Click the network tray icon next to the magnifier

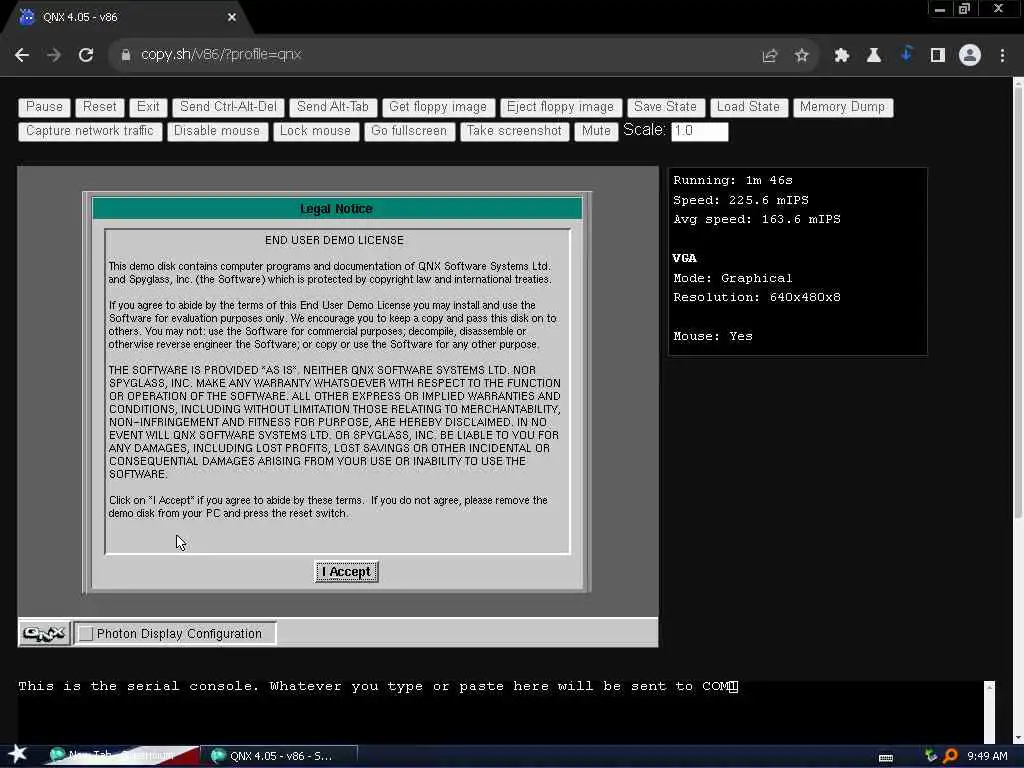931,756
